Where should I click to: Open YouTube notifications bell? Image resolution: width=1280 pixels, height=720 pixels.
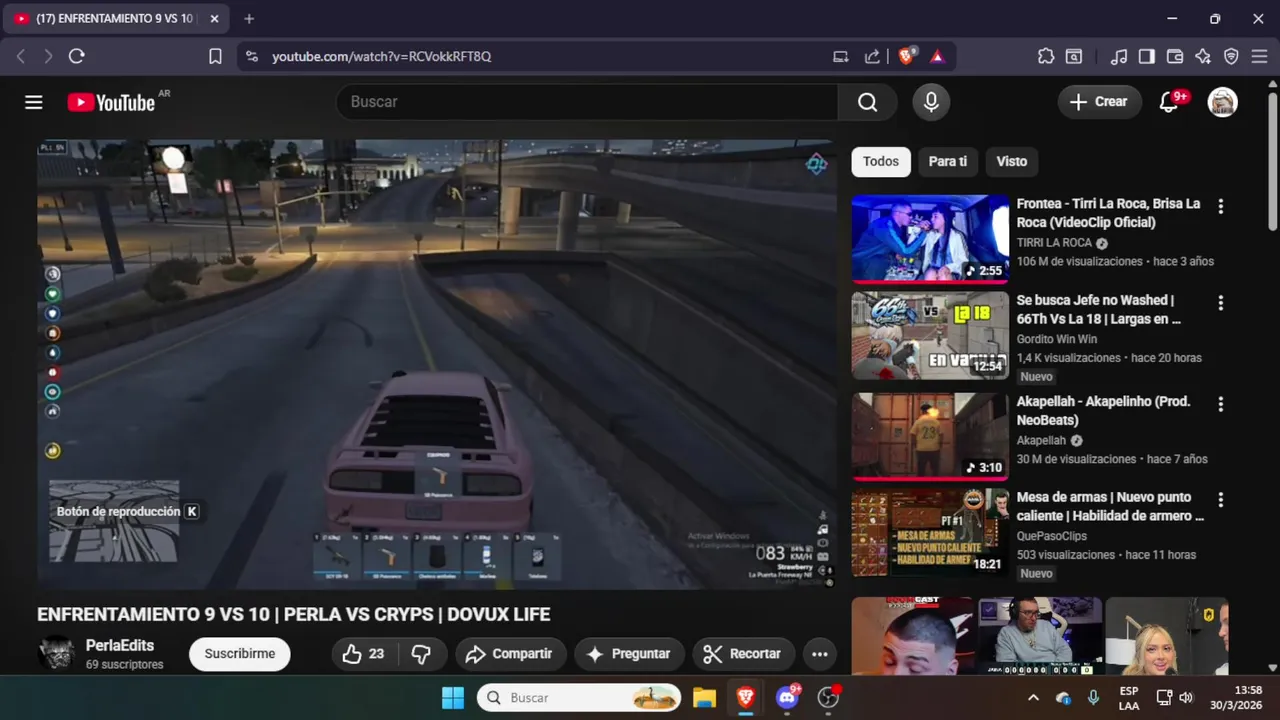(1169, 102)
